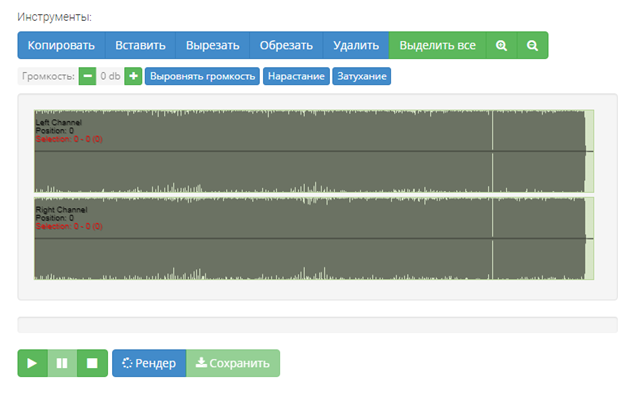
Task: Click the zoom out magnifier icon
Action: [532, 45]
